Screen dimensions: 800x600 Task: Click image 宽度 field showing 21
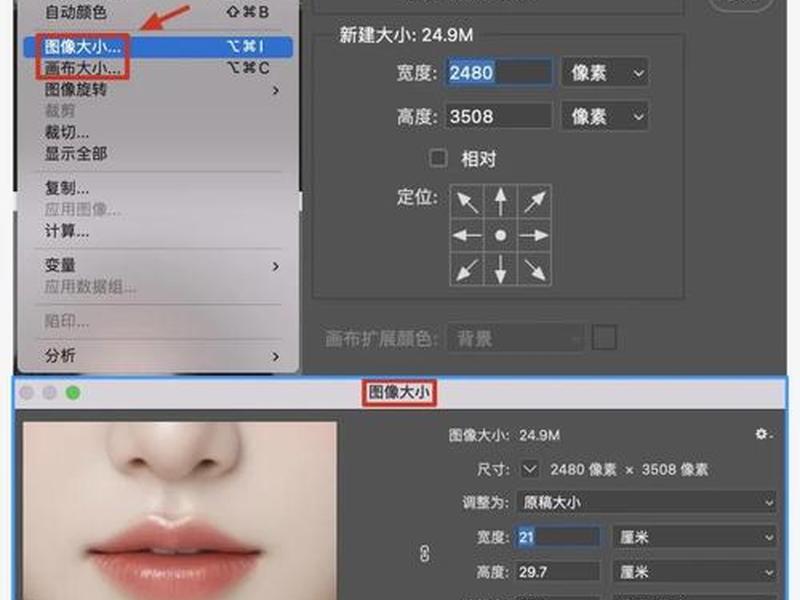[557, 537]
